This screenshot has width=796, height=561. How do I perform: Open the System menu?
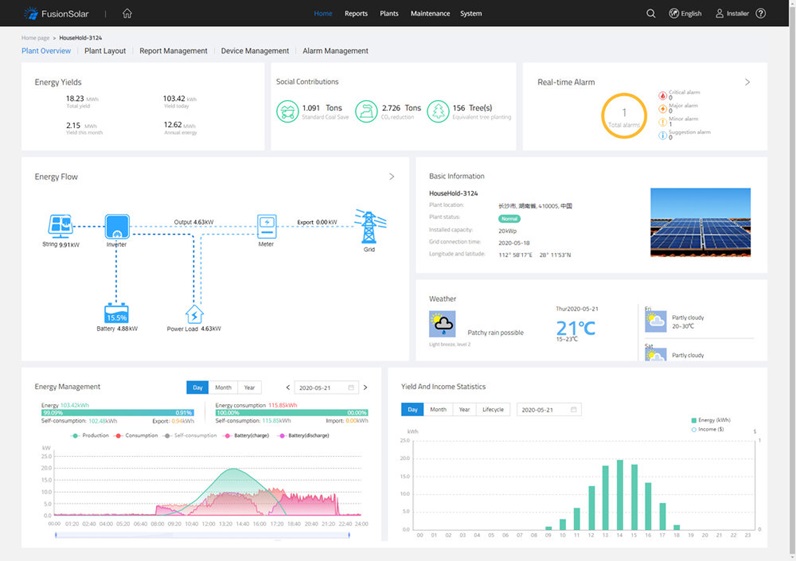[471, 14]
